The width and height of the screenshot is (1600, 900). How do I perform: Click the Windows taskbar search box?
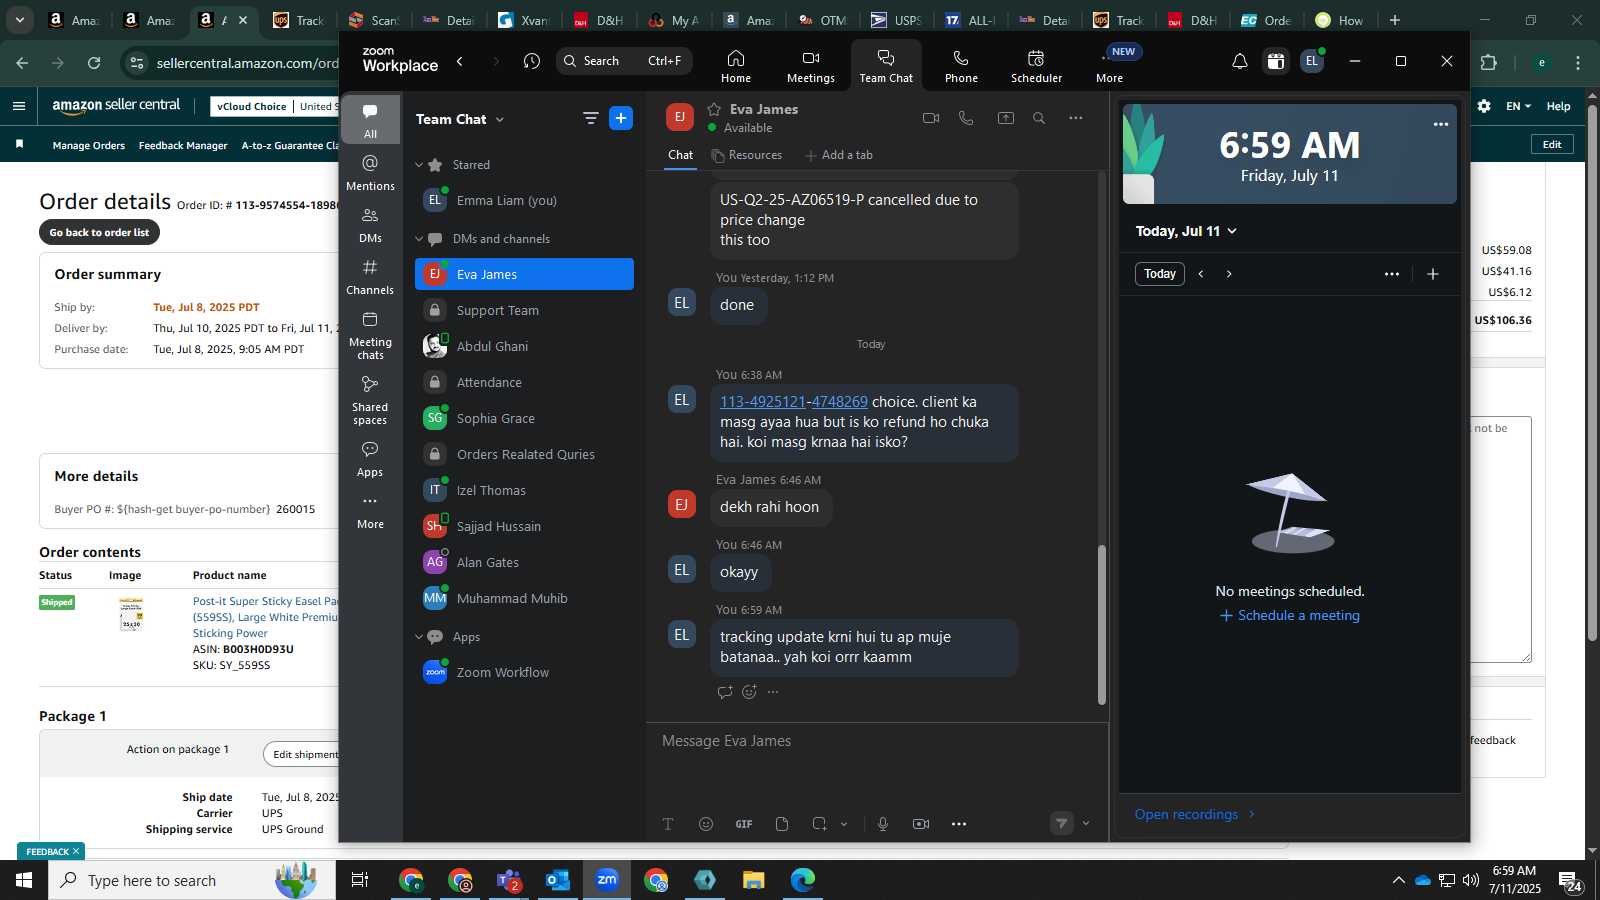[192, 880]
